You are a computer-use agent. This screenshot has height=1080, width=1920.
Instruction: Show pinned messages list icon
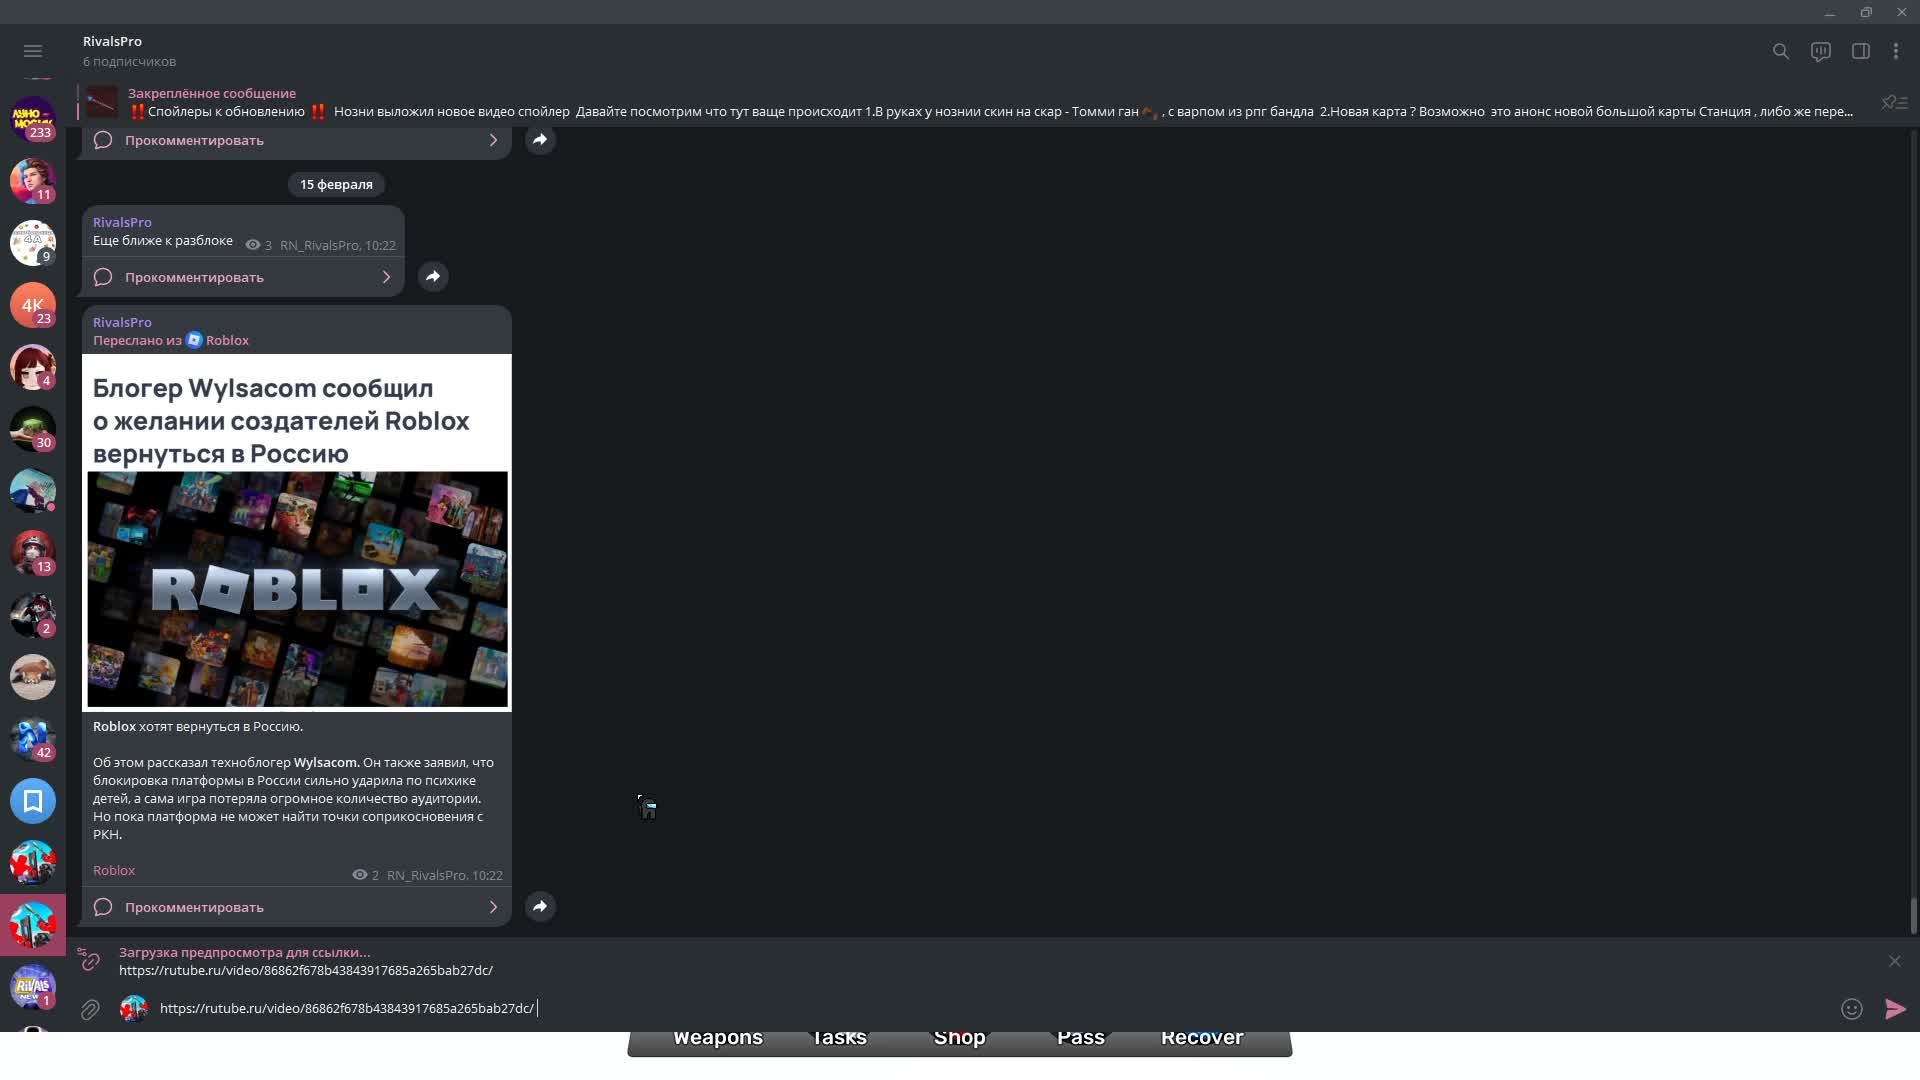[x=1894, y=103]
